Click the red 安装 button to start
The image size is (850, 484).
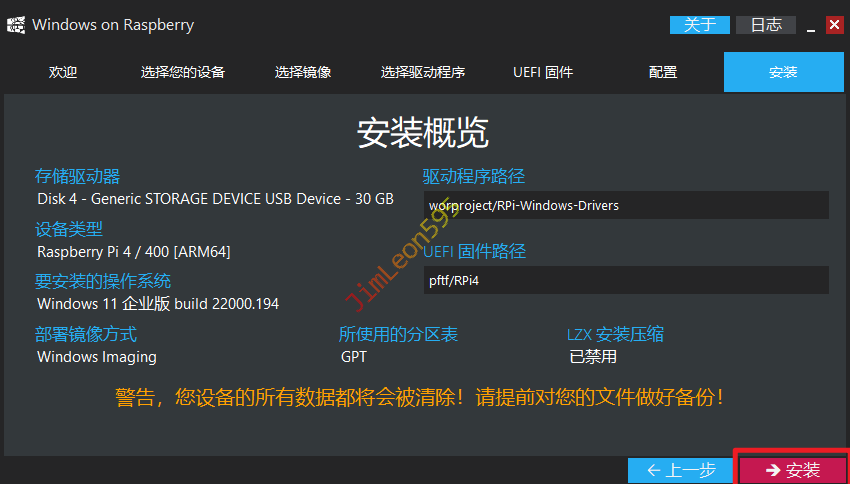792,470
